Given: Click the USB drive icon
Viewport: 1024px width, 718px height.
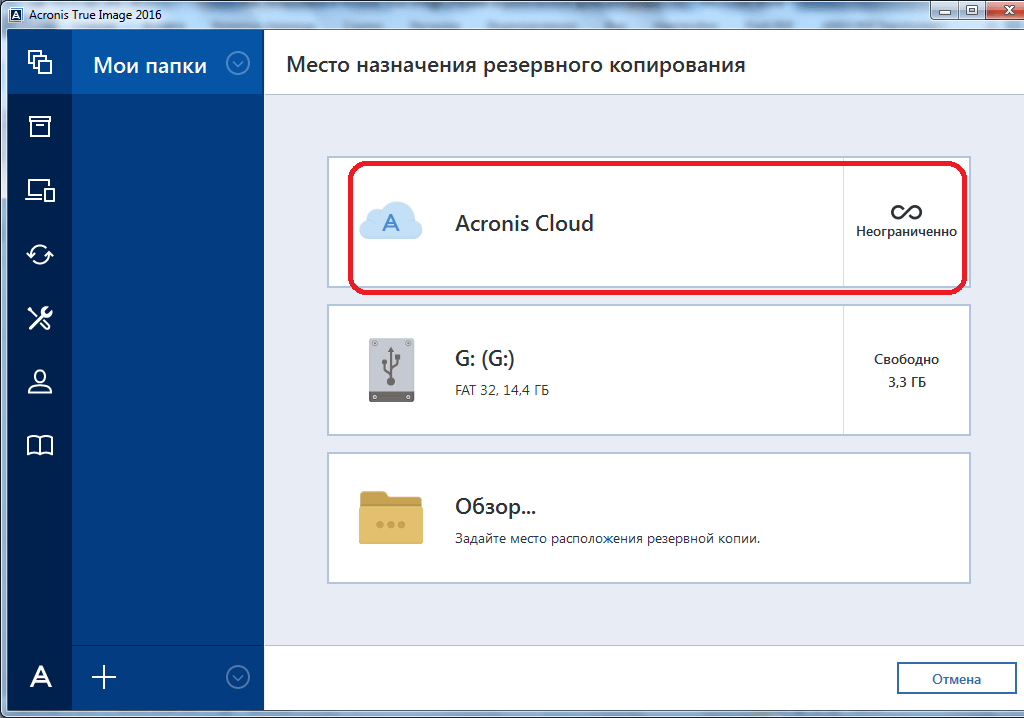Looking at the screenshot, I should [390, 370].
